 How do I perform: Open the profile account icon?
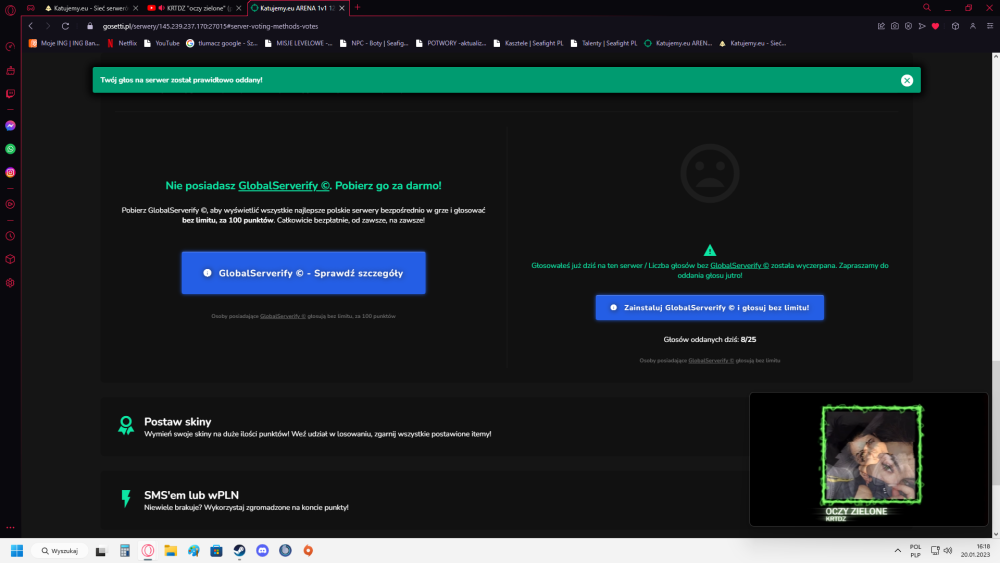(973, 26)
